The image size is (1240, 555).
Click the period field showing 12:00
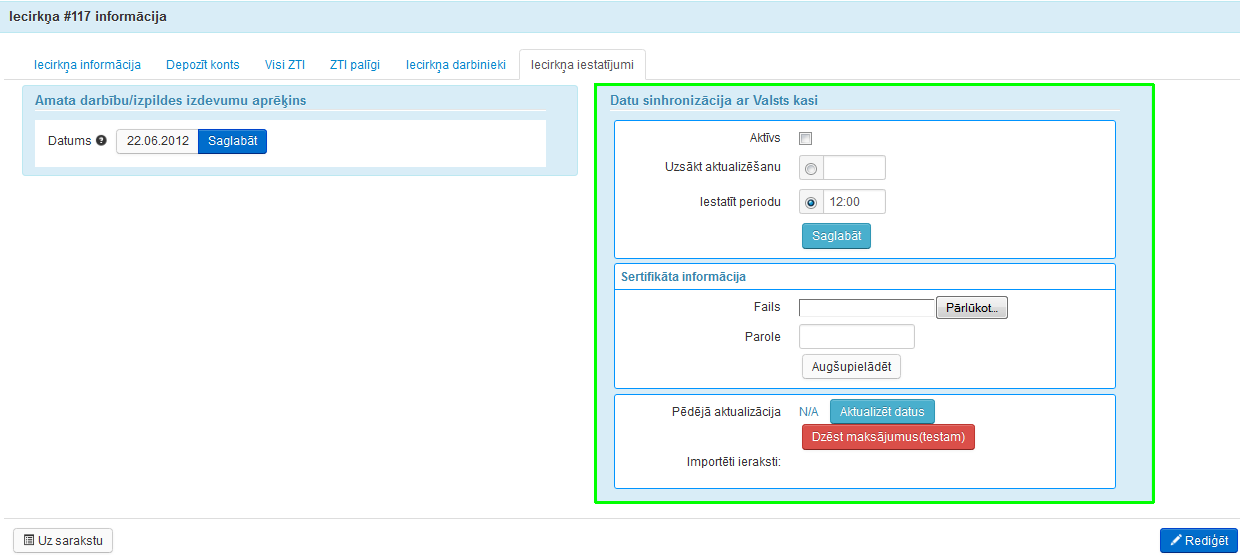pyautogui.click(x=854, y=202)
